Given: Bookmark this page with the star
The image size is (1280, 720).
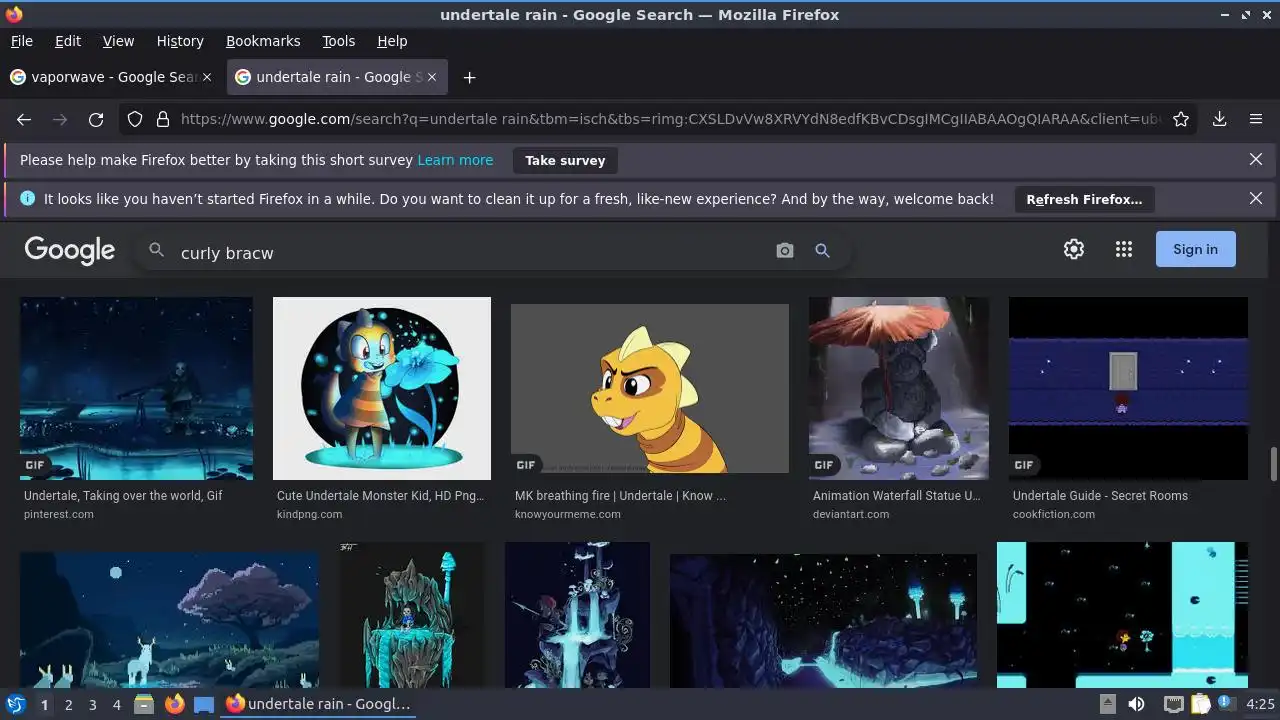Looking at the screenshot, I should 1181,119.
